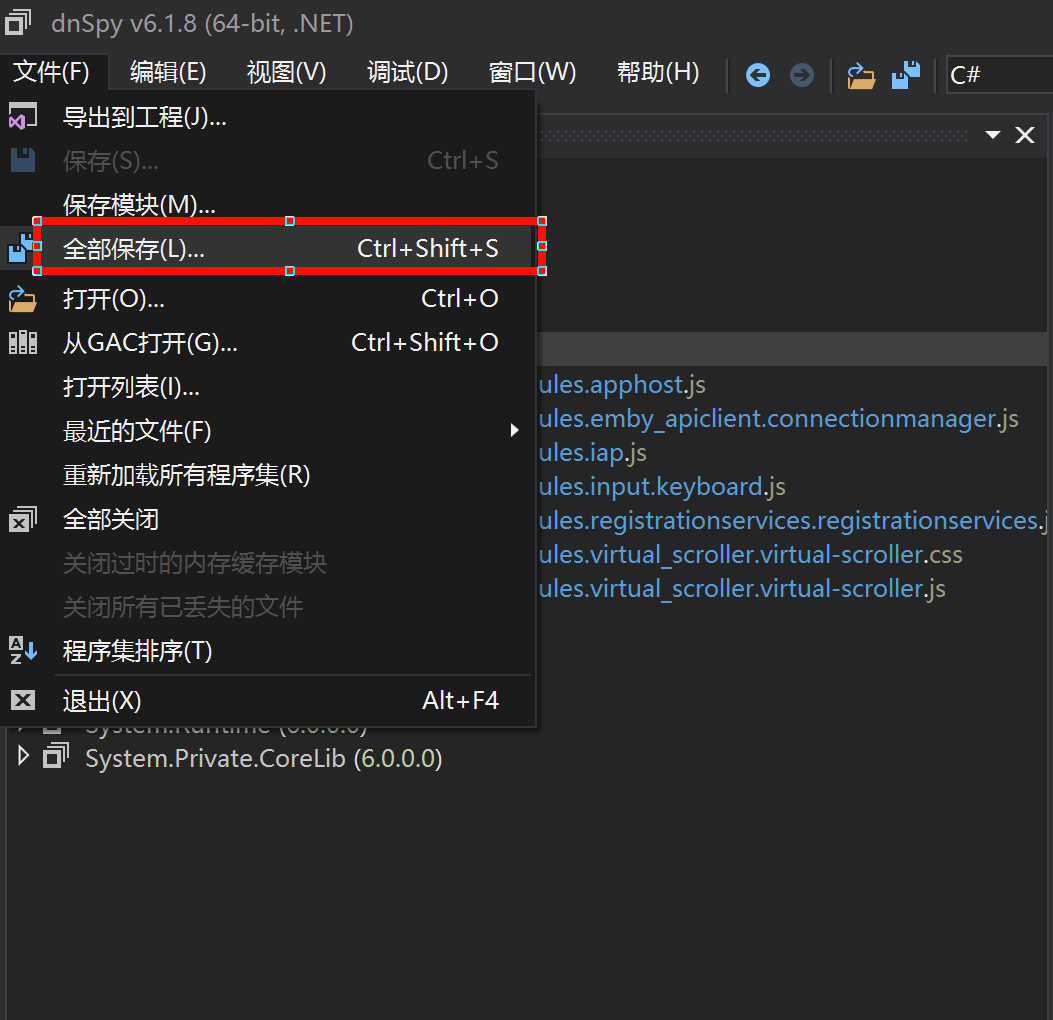
Task: Open the C# language dropdown
Action: coord(998,75)
